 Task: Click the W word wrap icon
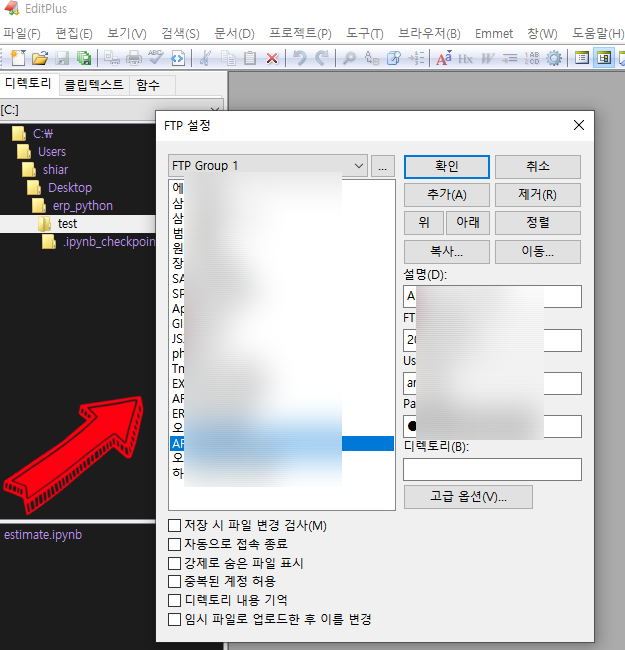(x=487, y=58)
